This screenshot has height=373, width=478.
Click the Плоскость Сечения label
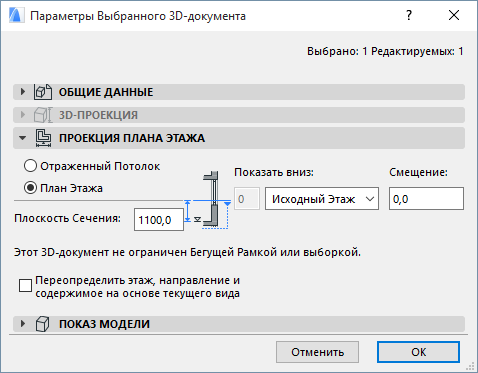point(67,218)
